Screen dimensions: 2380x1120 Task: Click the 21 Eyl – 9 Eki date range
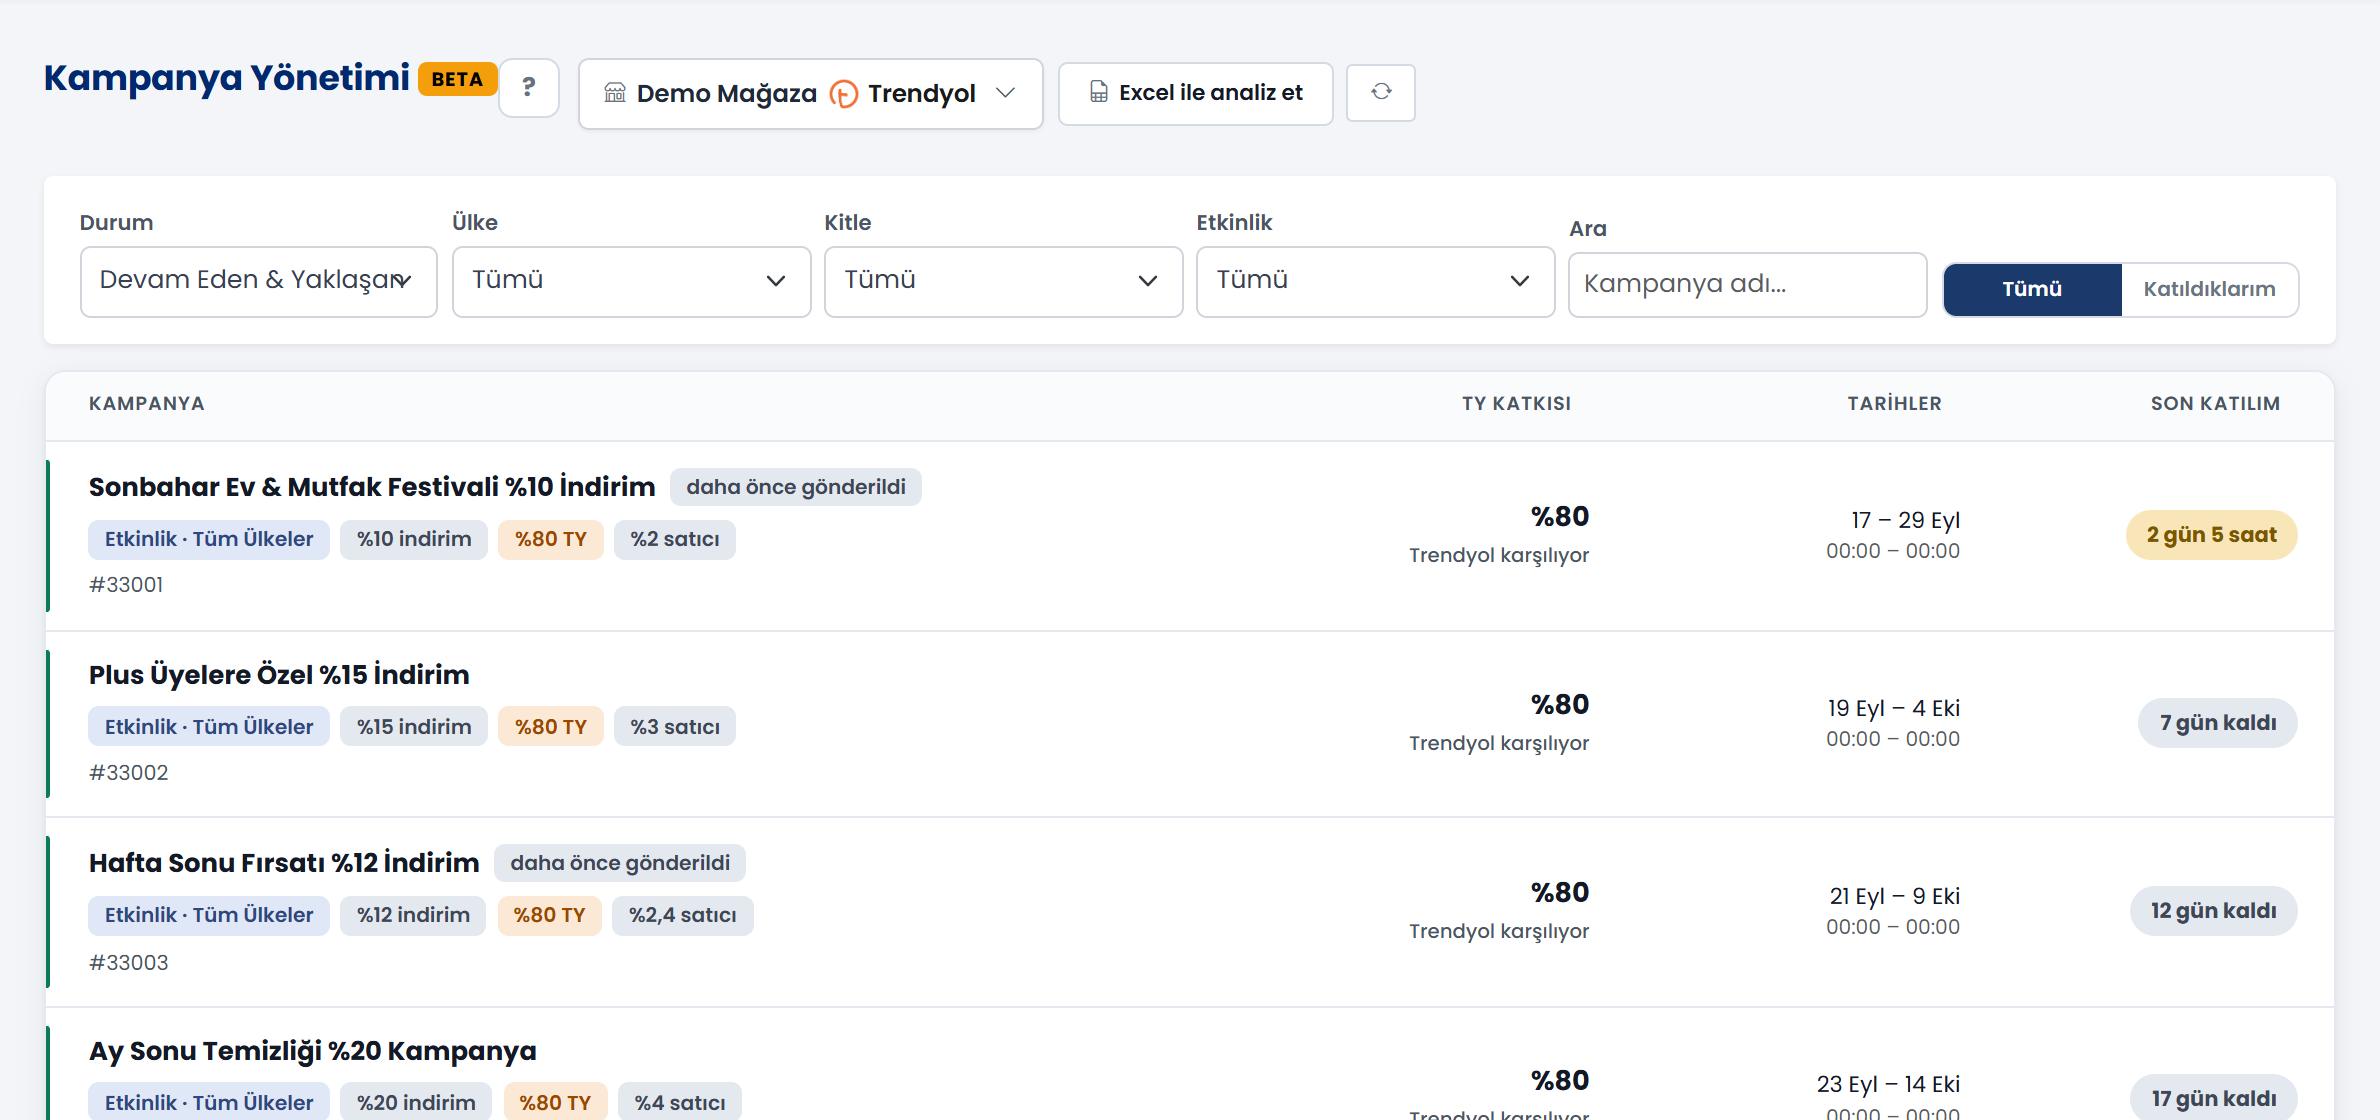click(x=1894, y=897)
